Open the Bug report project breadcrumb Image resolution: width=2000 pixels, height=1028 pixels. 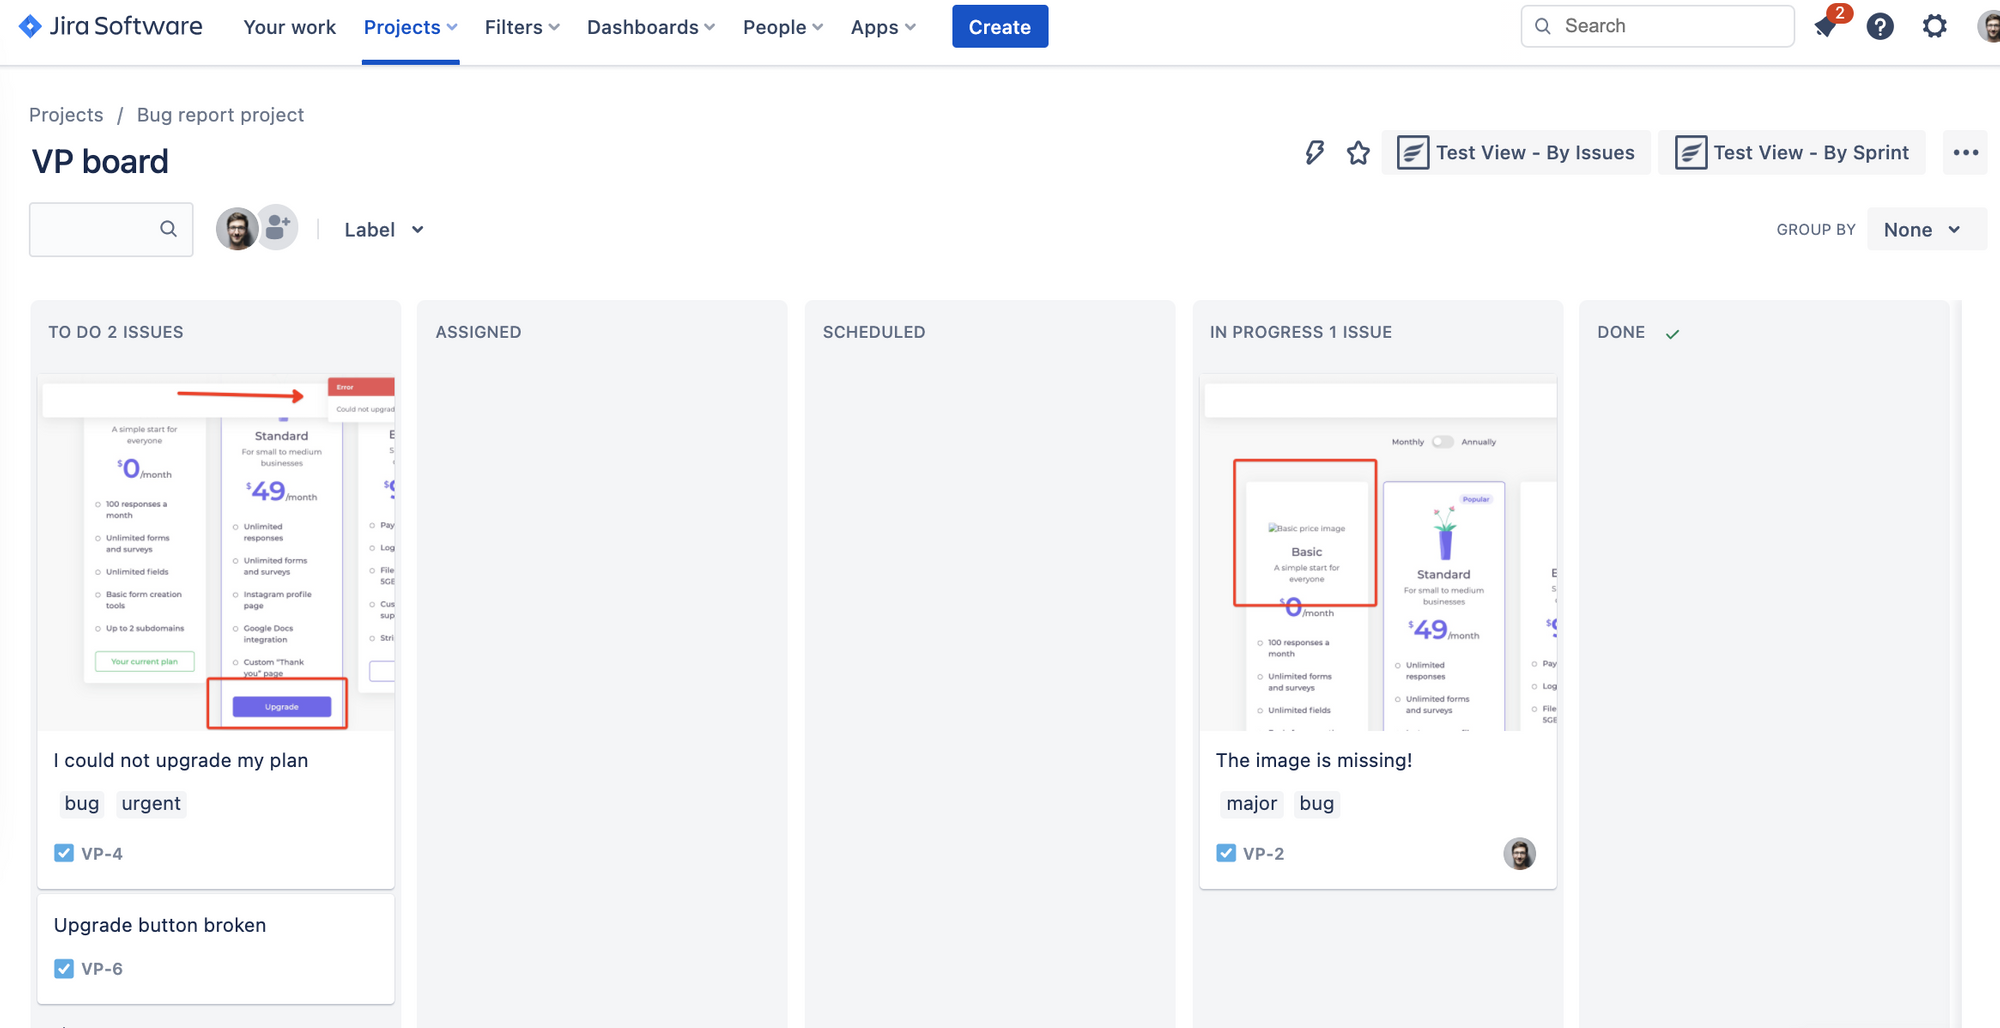pos(220,115)
